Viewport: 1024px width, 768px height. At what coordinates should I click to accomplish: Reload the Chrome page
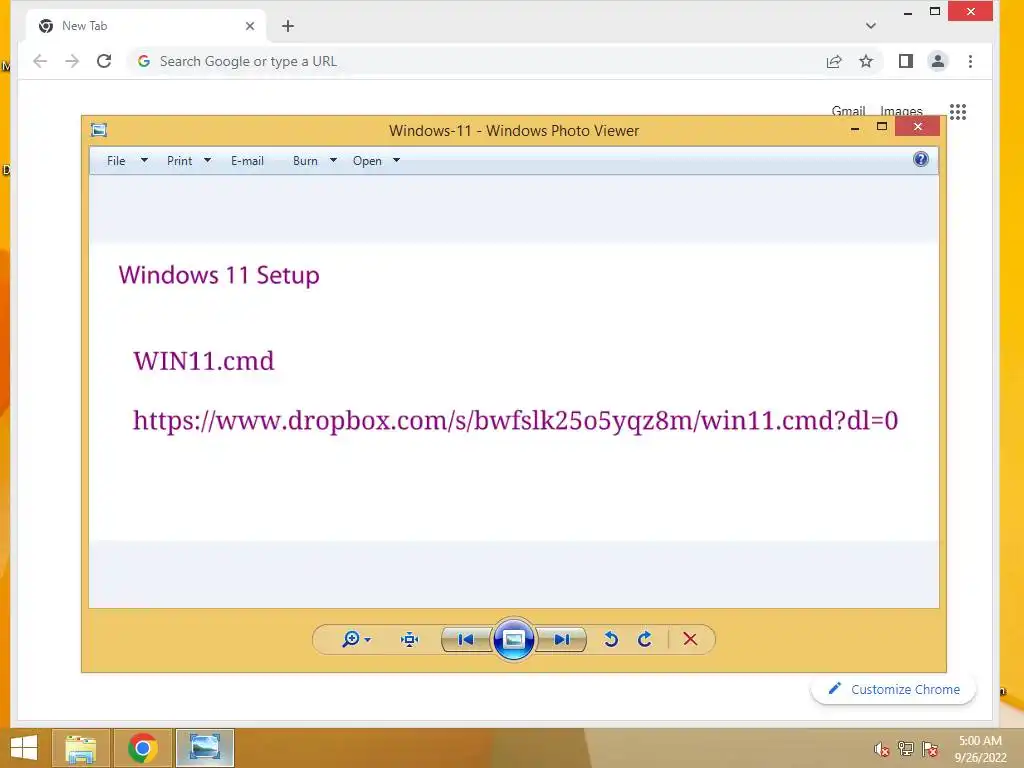tap(104, 61)
